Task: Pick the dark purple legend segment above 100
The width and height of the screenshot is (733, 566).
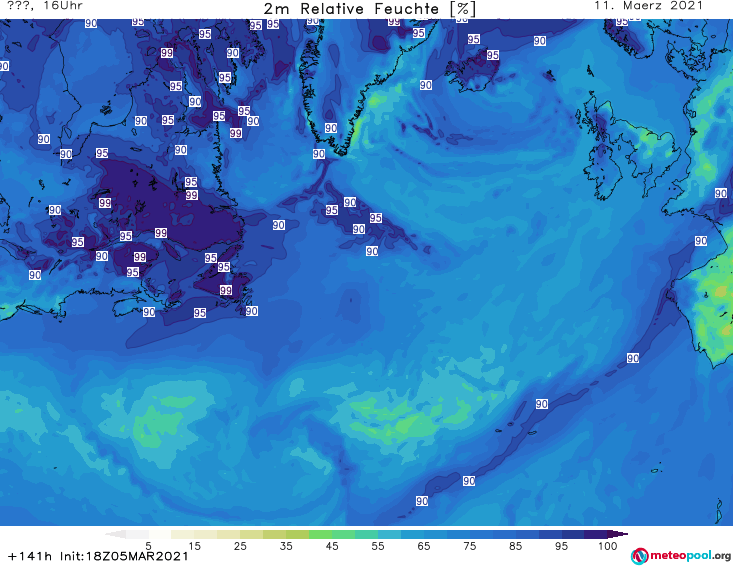Action: pyautogui.click(x=596, y=534)
